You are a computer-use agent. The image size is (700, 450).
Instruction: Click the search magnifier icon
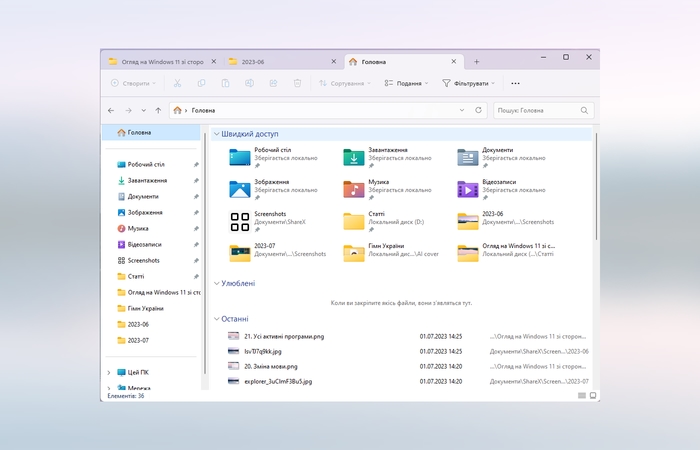[x=584, y=110]
